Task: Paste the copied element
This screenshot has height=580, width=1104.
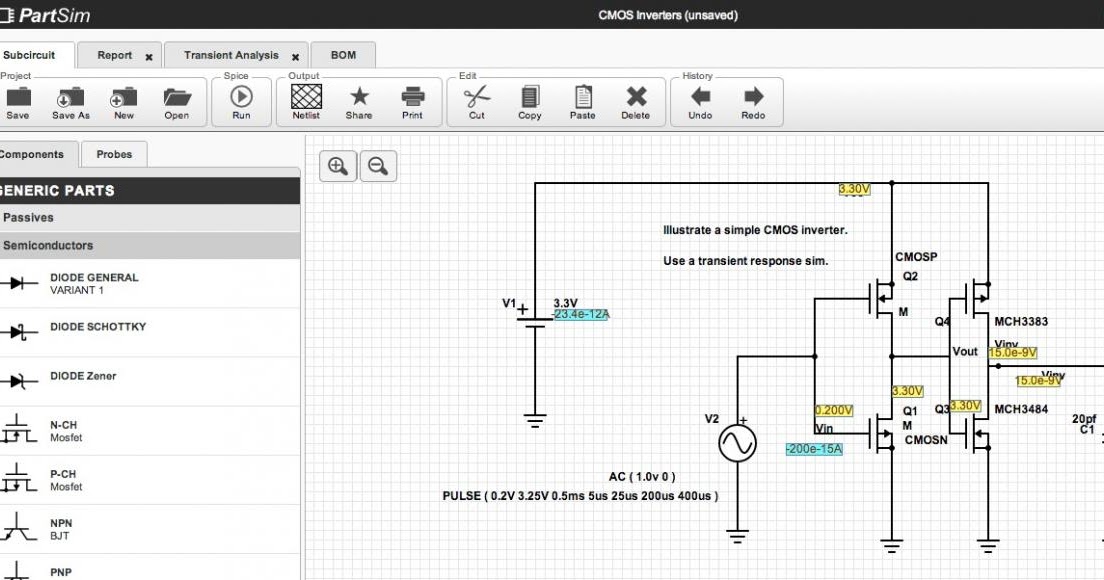Action: (x=582, y=98)
